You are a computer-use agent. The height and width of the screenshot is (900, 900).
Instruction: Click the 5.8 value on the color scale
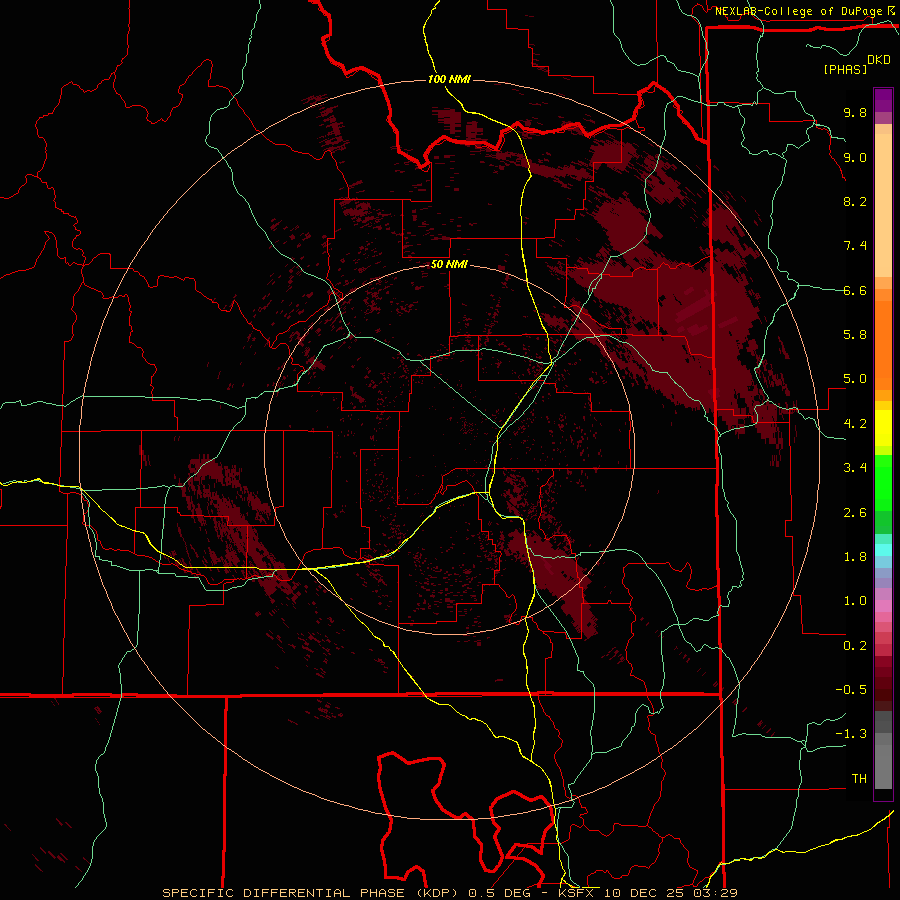855,335
